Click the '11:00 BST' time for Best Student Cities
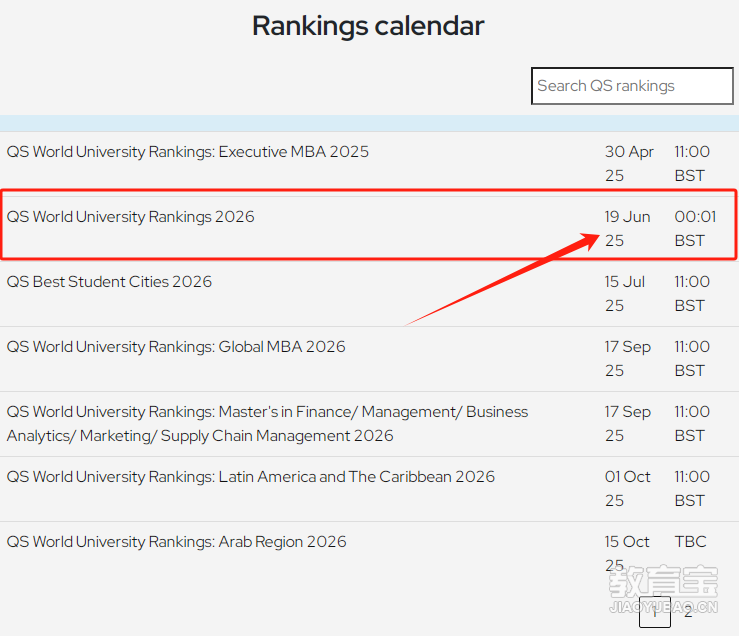 click(x=692, y=294)
